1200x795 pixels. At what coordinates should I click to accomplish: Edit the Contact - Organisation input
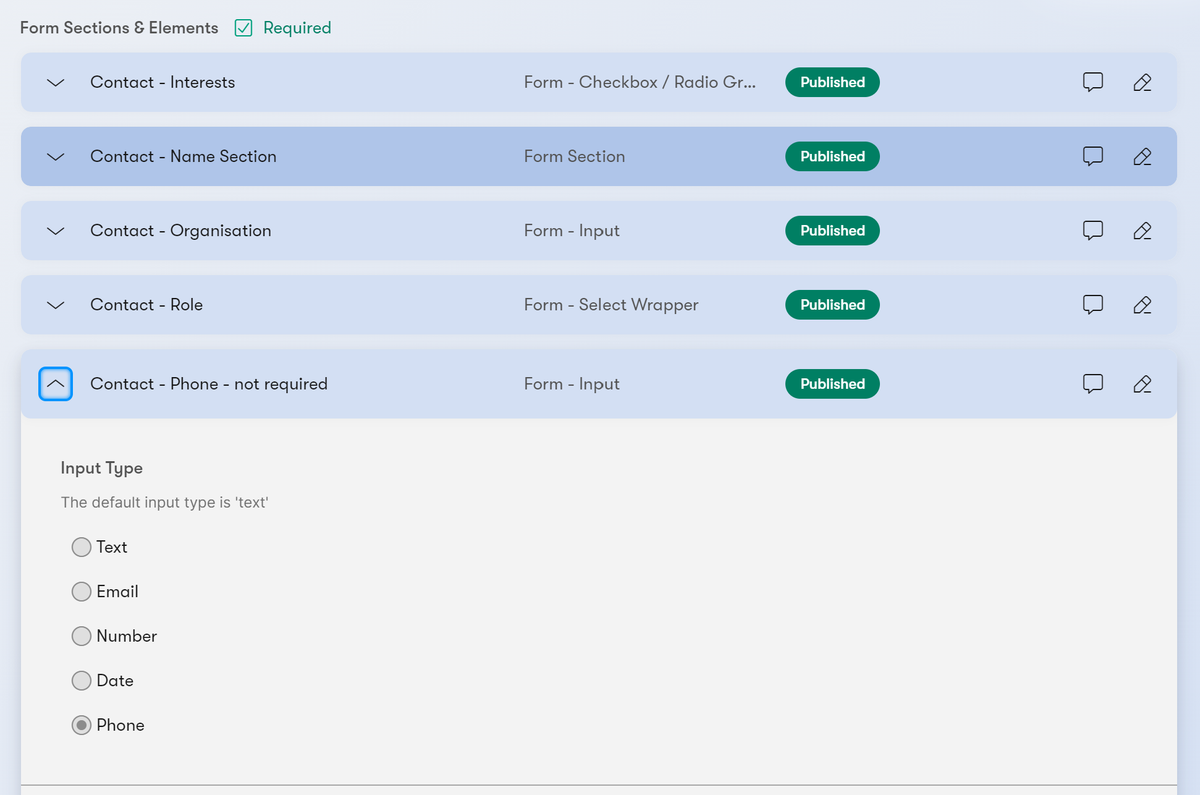(x=1142, y=230)
